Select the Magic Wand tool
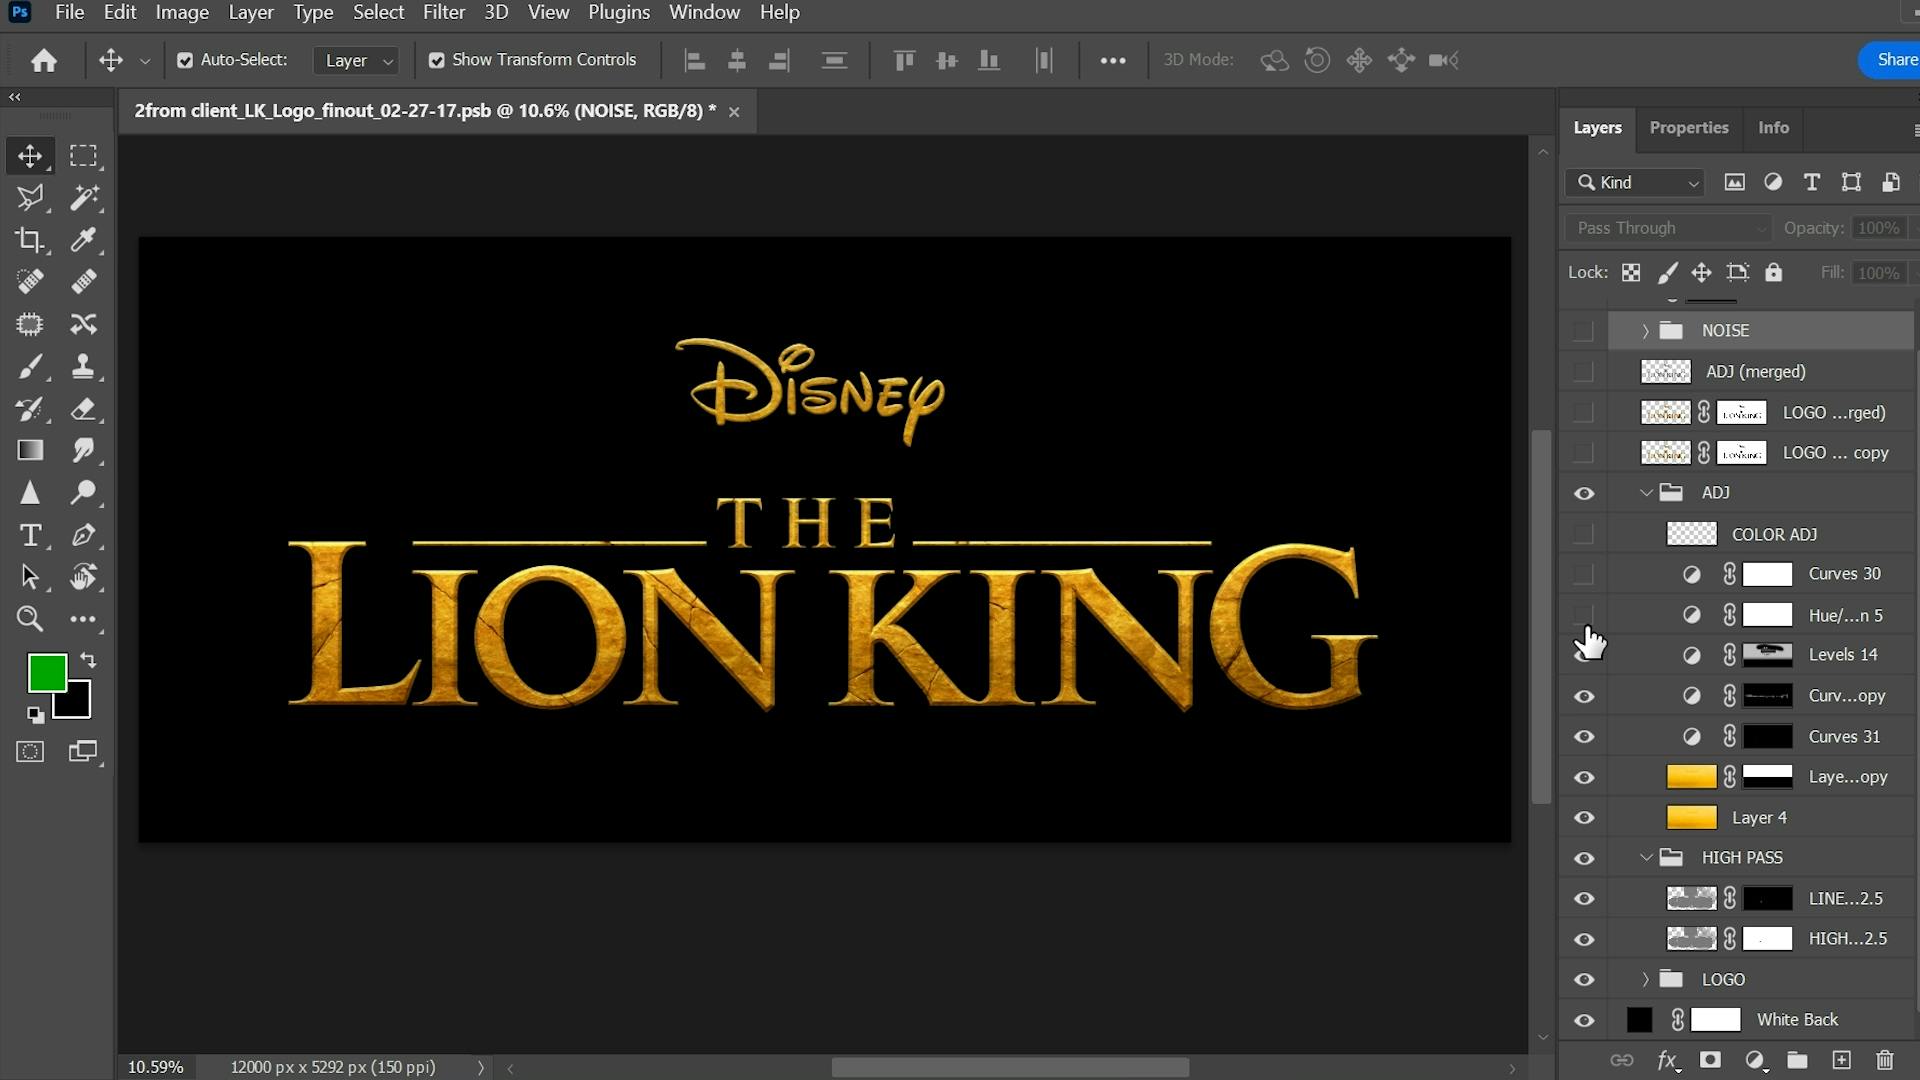Screen dimensions: 1920x1080 (x=83, y=198)
